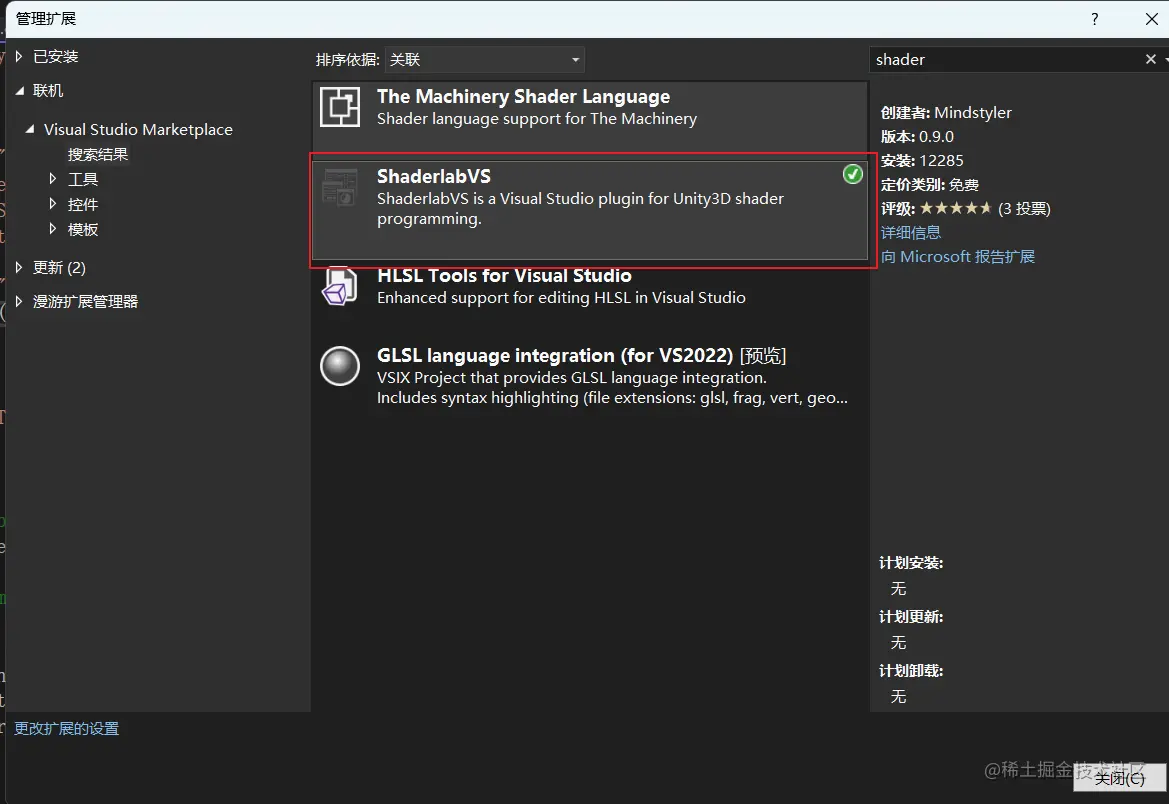Screen dimensions: 1169x804
Task: Click the 计划卸载 heading
Action: [x=911, y=671]
